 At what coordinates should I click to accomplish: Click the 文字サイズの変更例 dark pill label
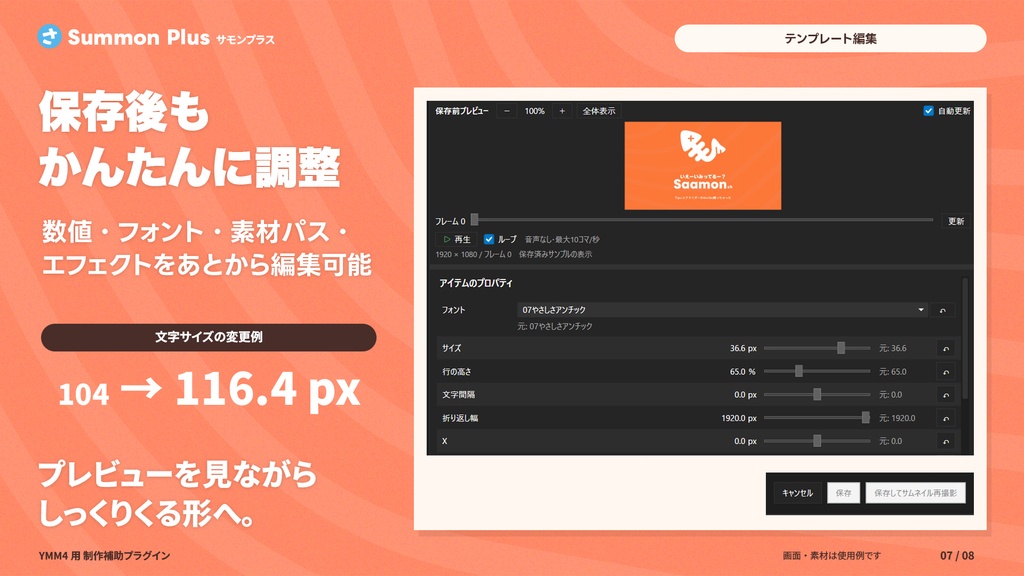pos(208,338)
